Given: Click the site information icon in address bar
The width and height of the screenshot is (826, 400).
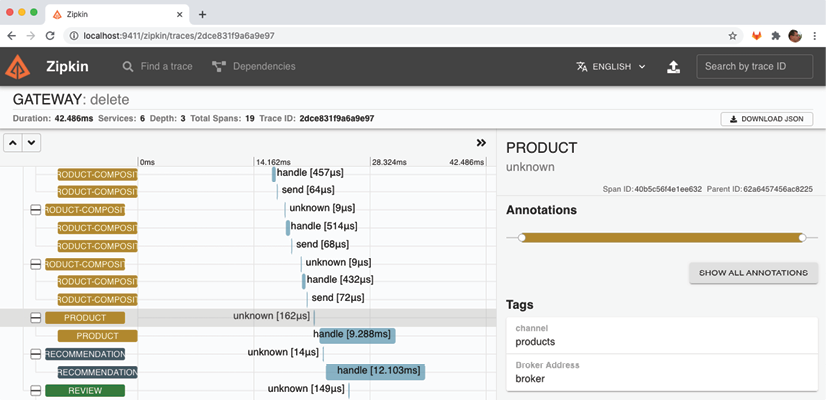Looking at the screenshot, I should [74, 36].
